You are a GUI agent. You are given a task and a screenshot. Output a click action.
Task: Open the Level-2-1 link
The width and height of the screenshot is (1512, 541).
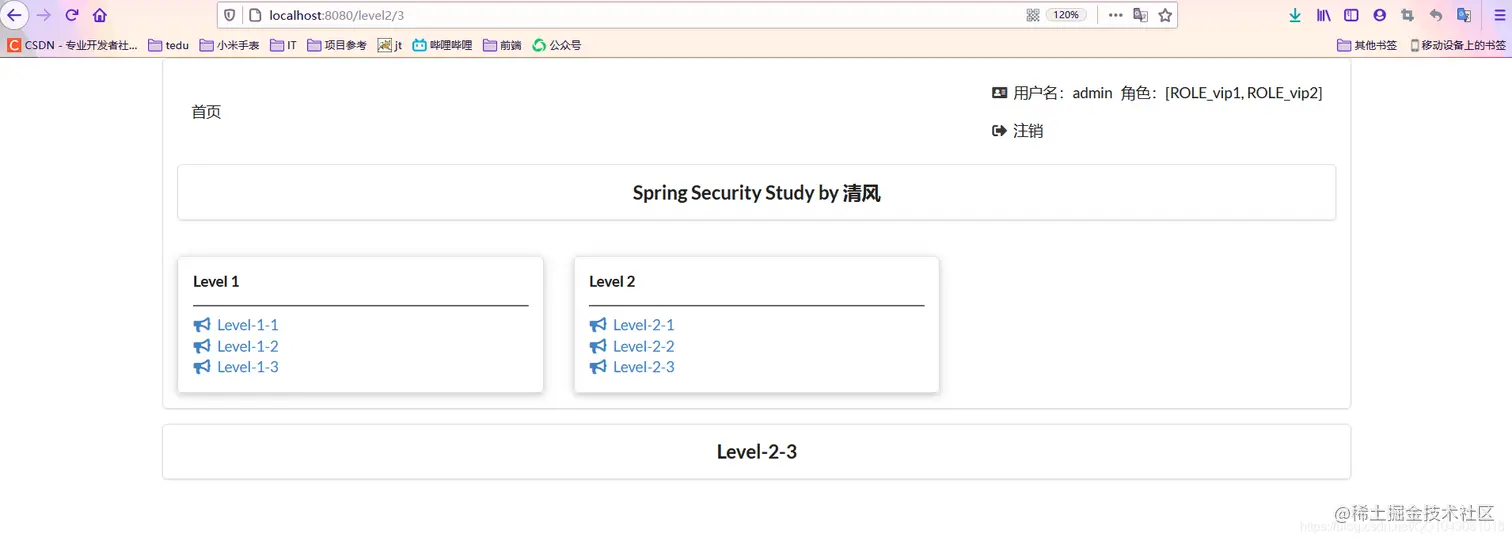point(644,325)
